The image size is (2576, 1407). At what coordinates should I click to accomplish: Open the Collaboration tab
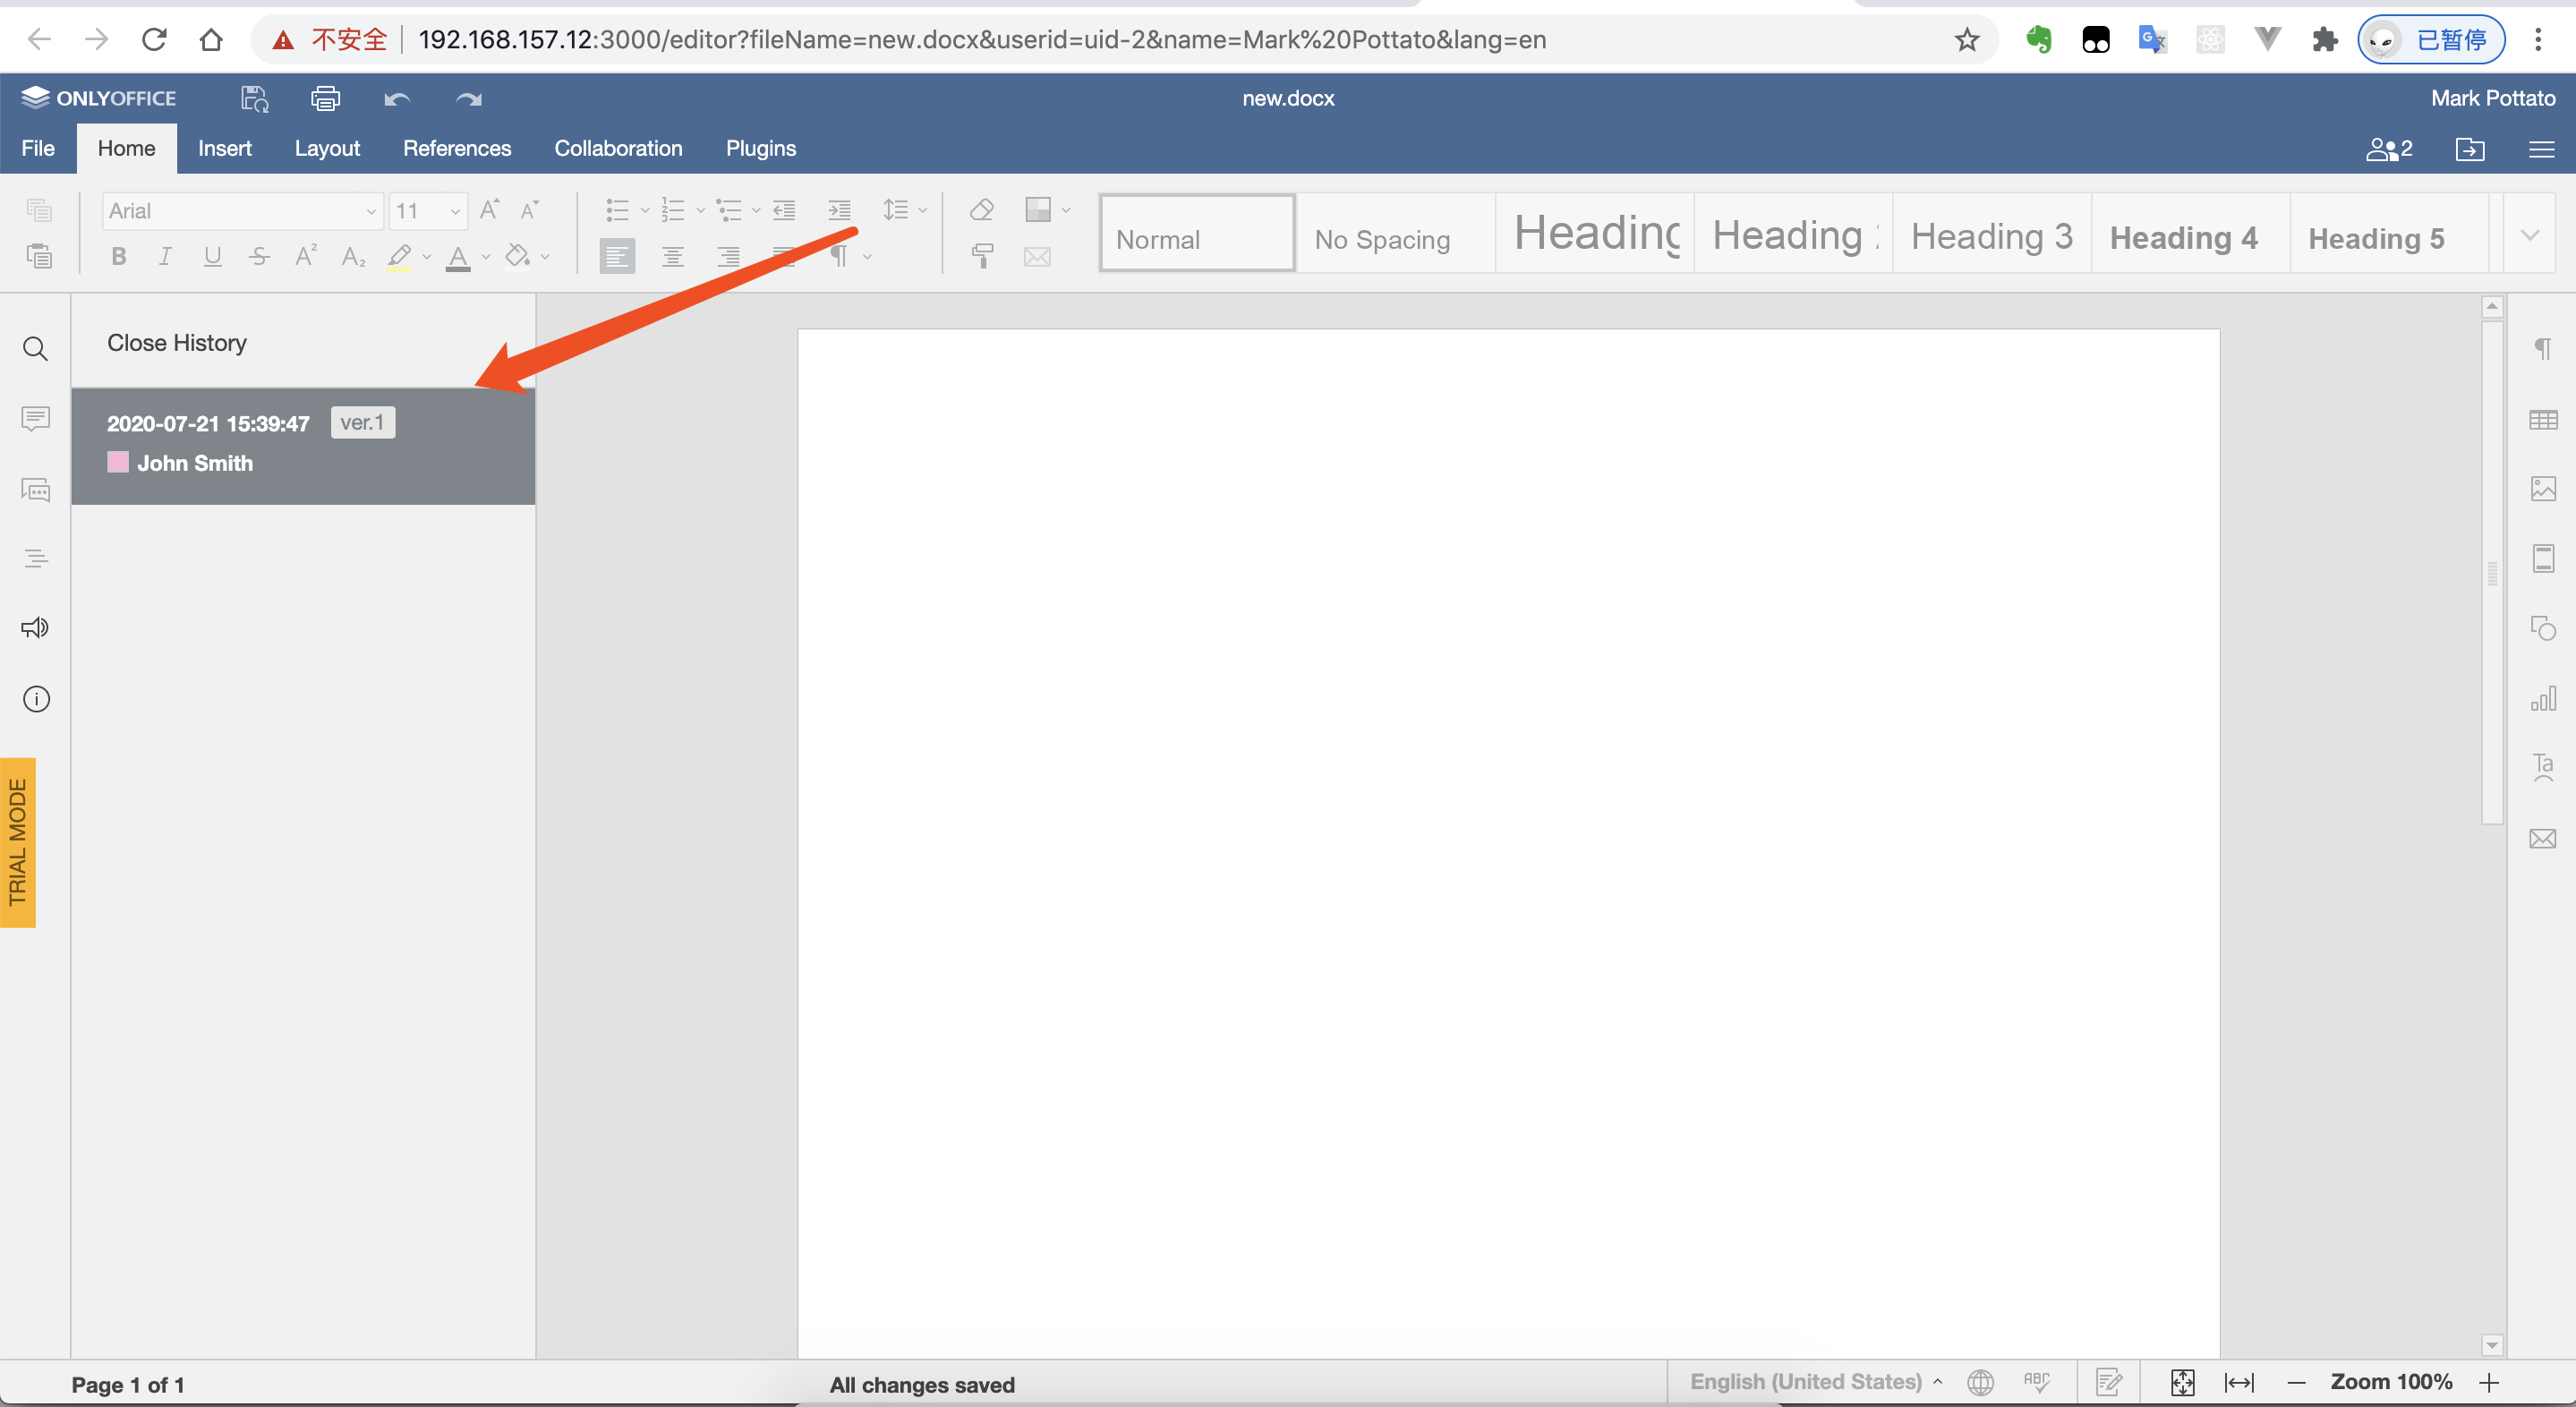pyautogui.click(x=618, y=148)
